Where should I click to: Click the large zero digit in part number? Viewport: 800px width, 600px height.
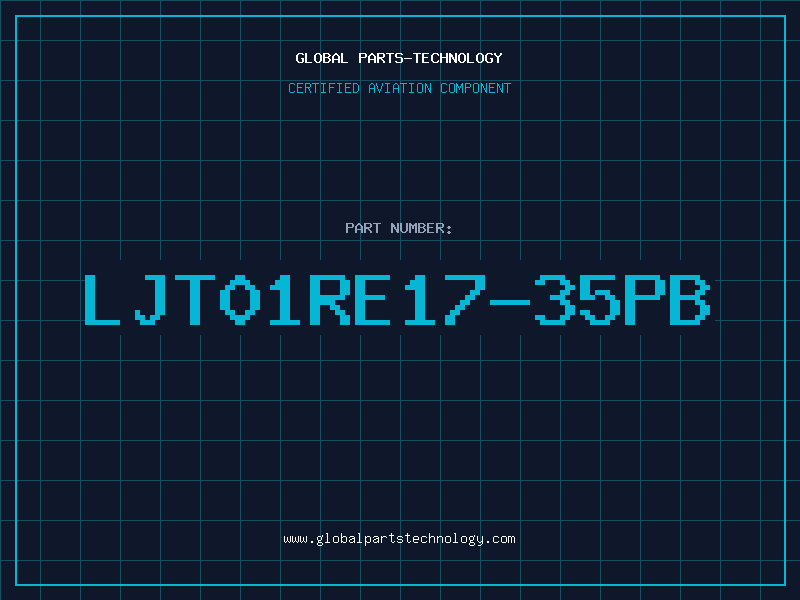tap(240, 299)
